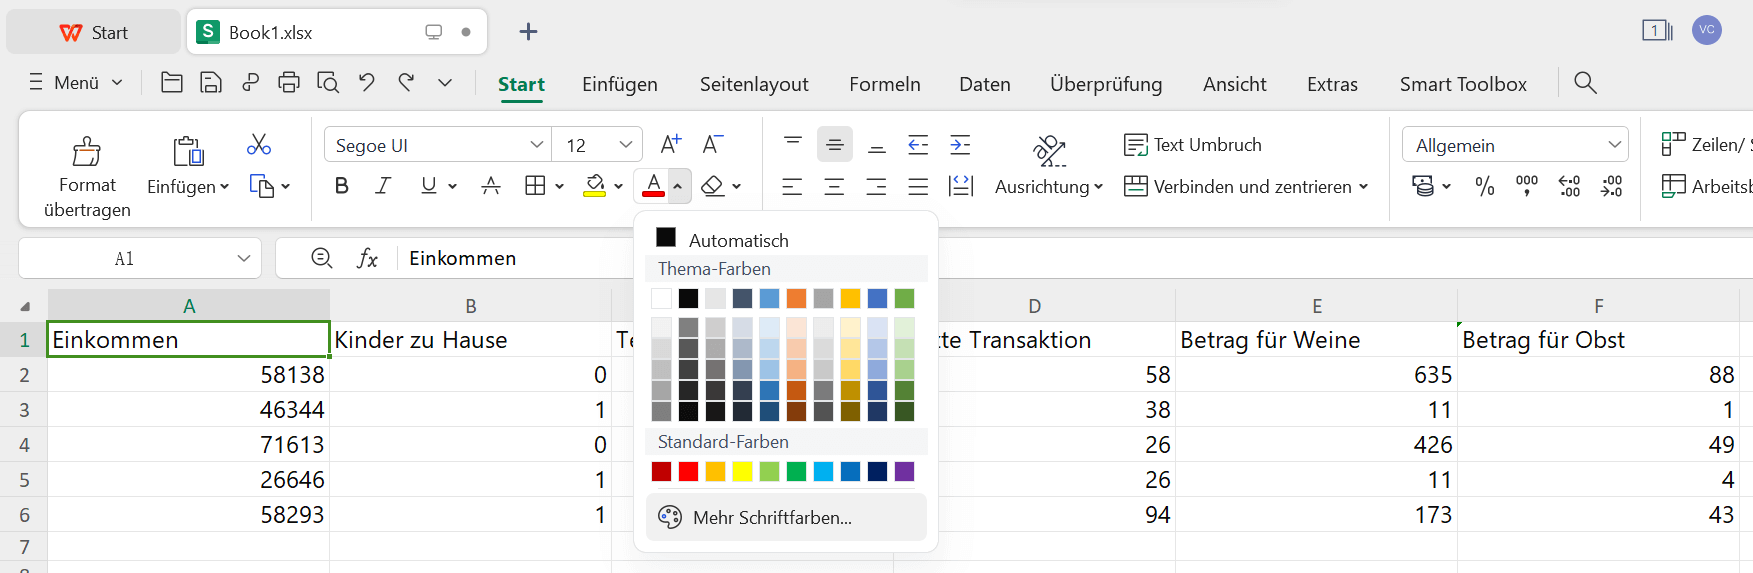The image size is (1753, 573).
Task: Toggle italic formatting
Action: coord(382,186)
